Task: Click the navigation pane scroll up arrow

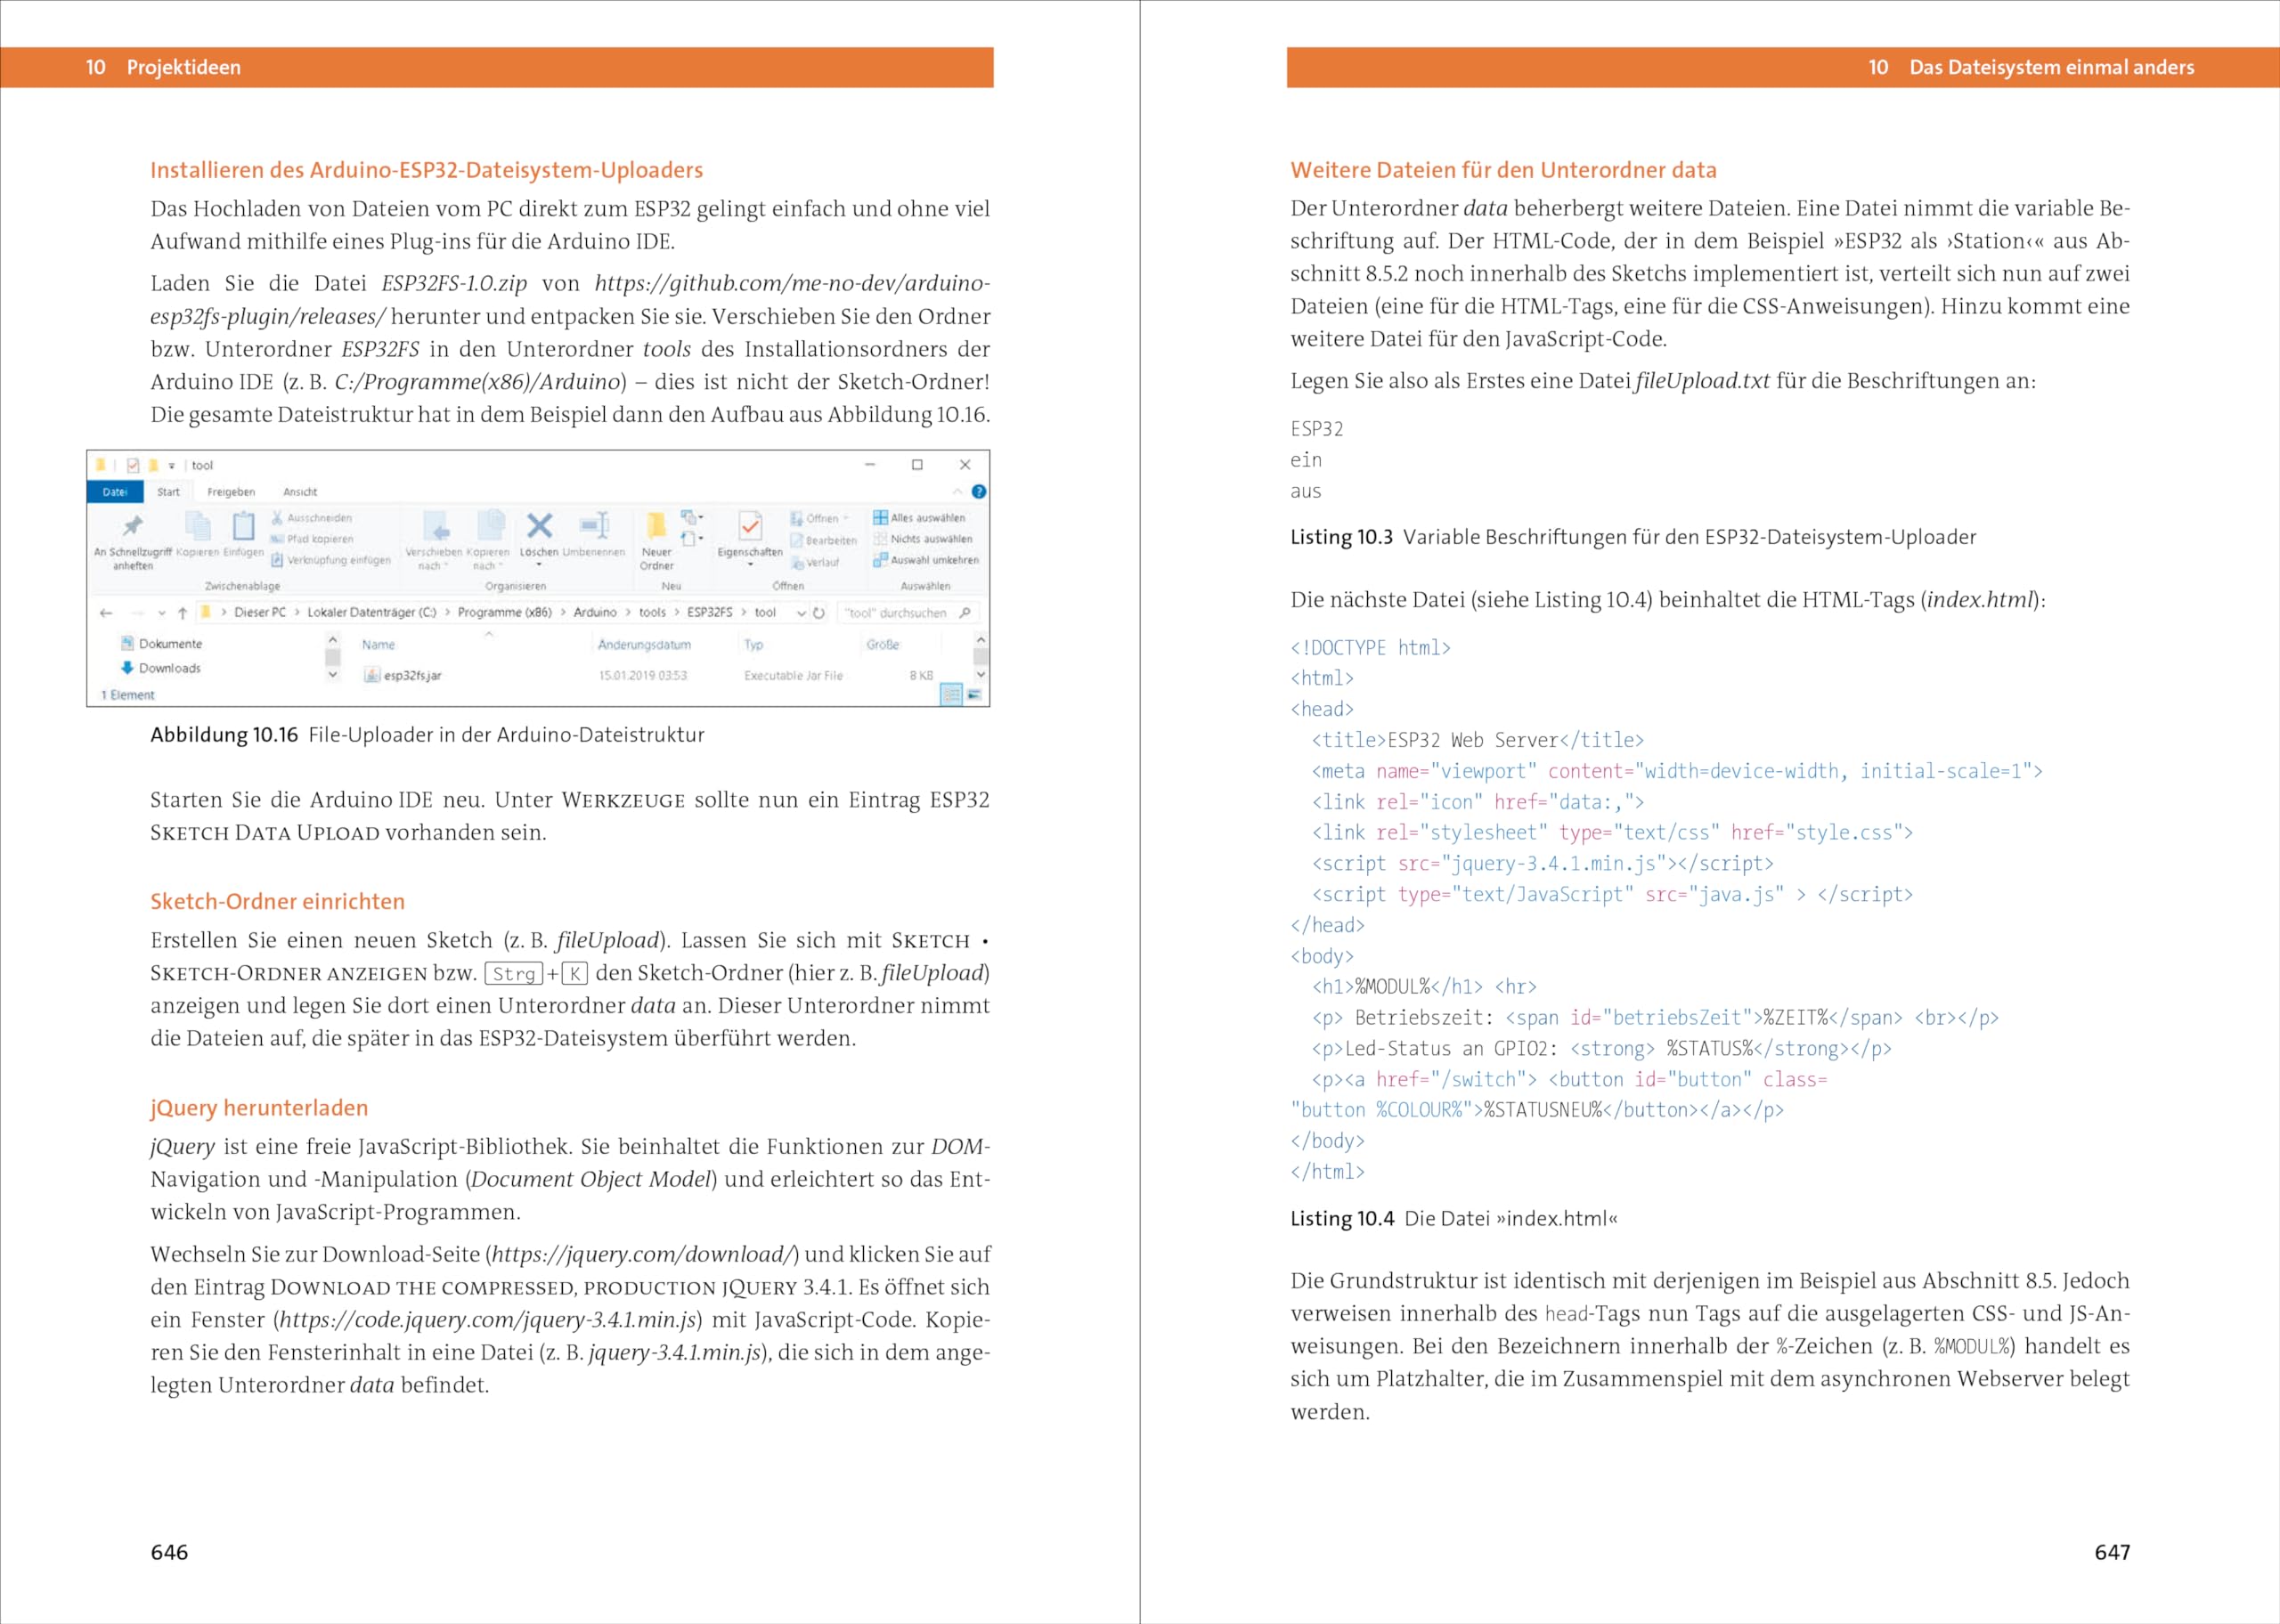Action: [x=333, y=638]
